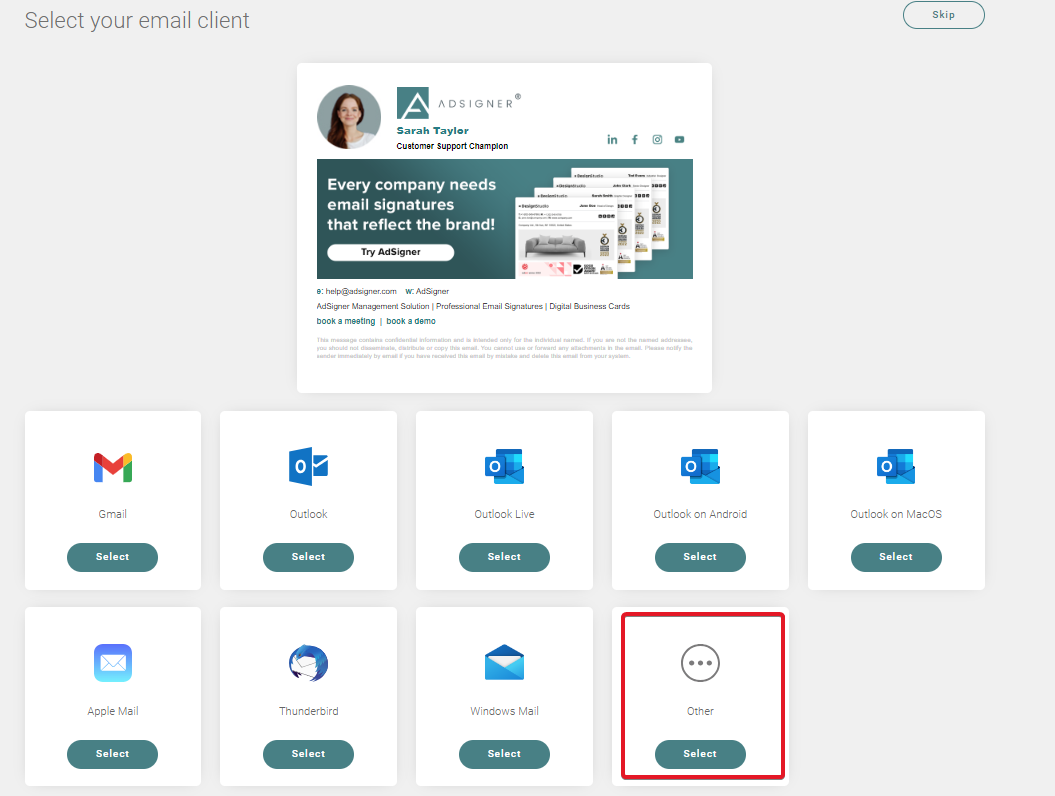Click the Apple Mail envelope icon
Viewport: 1055px width, 796px height.
[112, 663]
